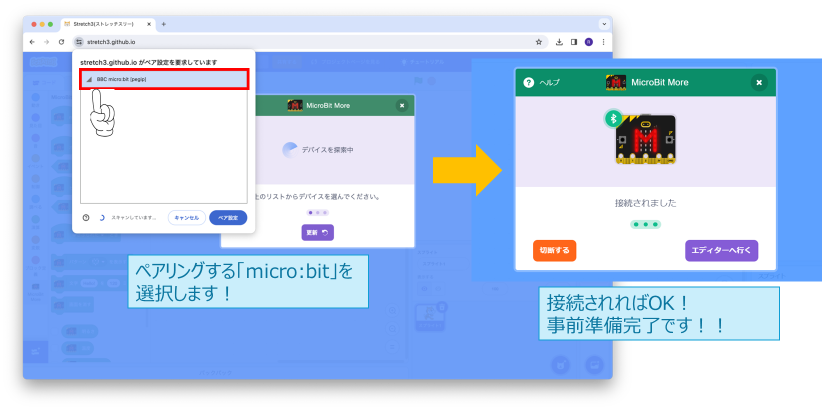Click the ペア設定 button
This screenshot has height=410, width=822.
point(228,218)
